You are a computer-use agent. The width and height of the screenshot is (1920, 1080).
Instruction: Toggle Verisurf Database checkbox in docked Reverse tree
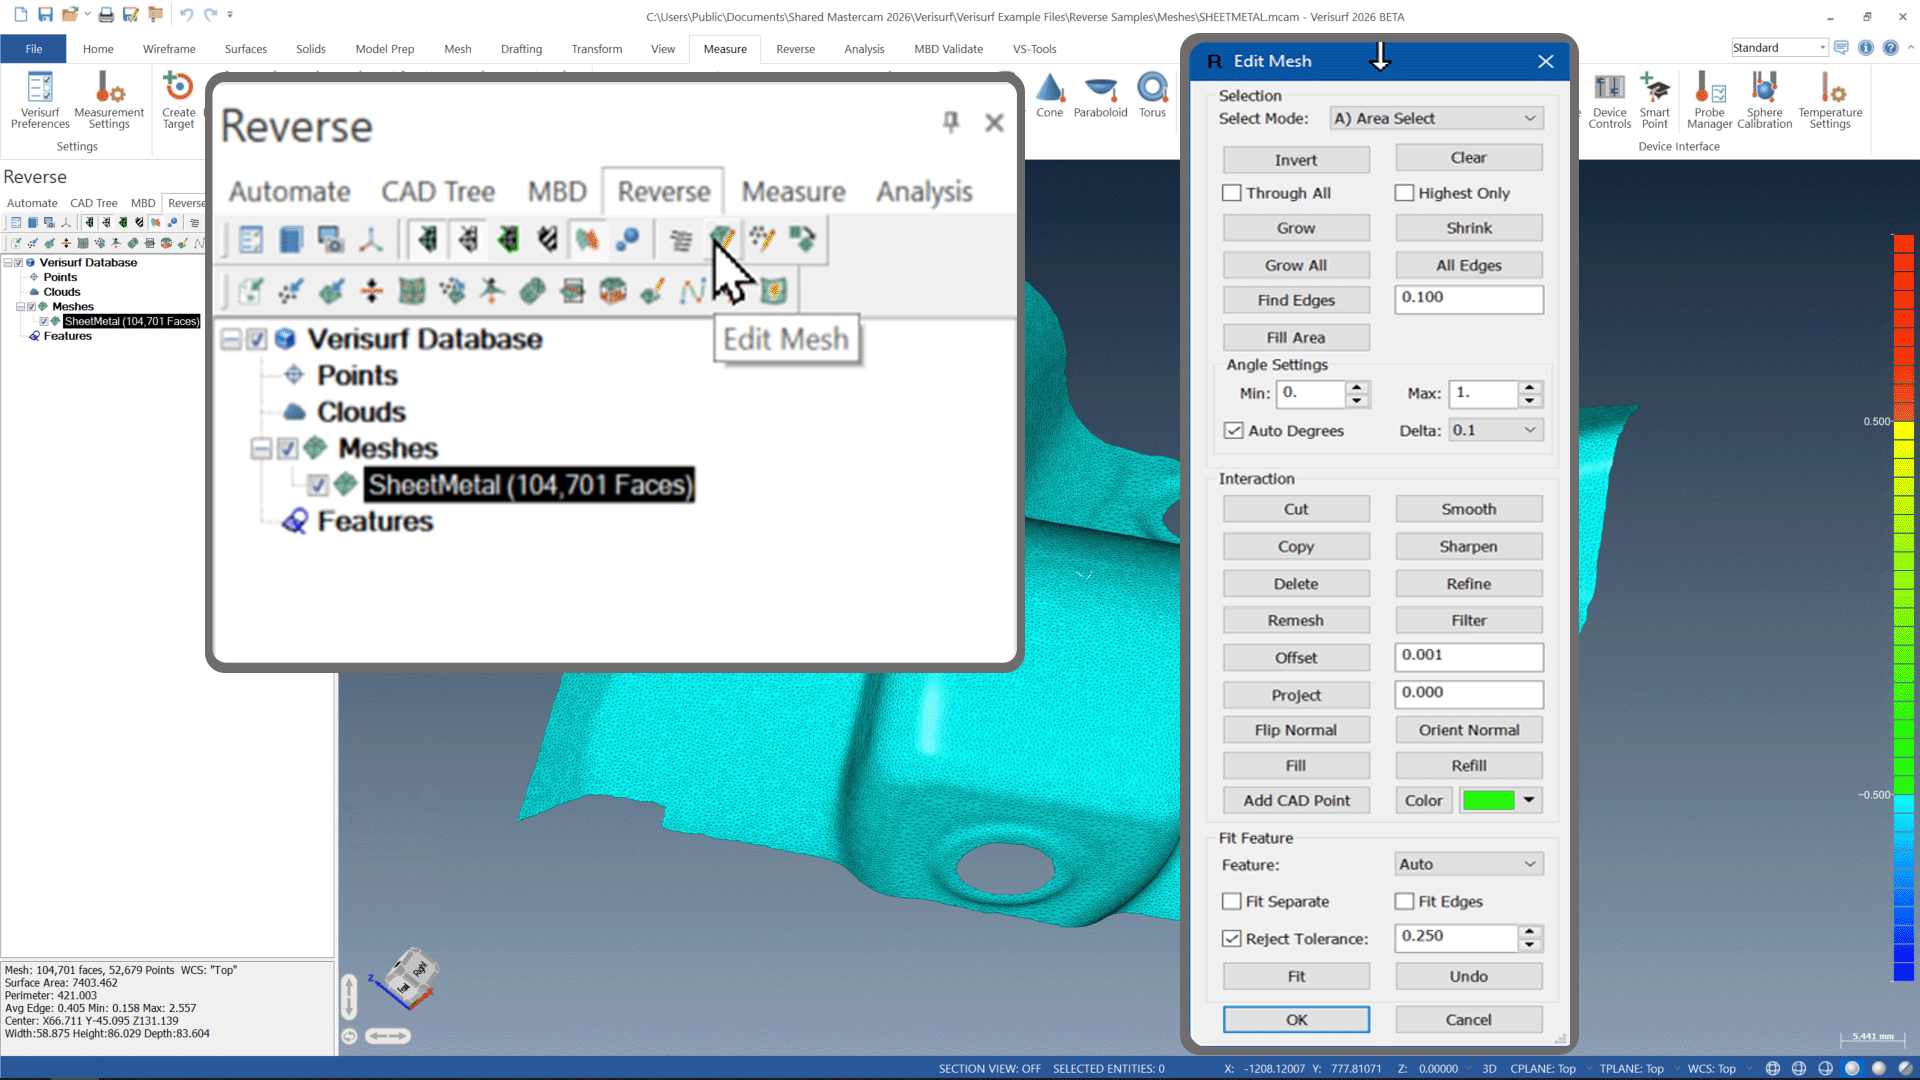(x=18, y=263)
